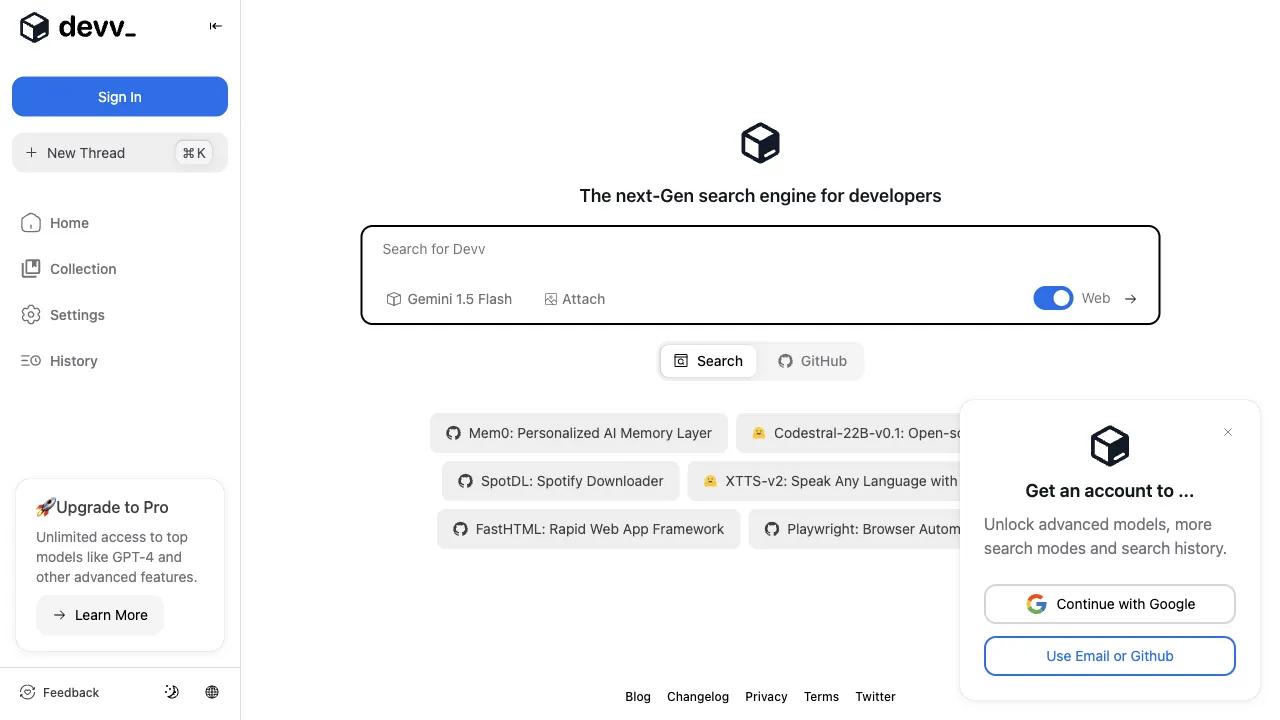Click the Settings gear icon
The height and width of the screenshot is (720, 1280).
tap(31, 315)
